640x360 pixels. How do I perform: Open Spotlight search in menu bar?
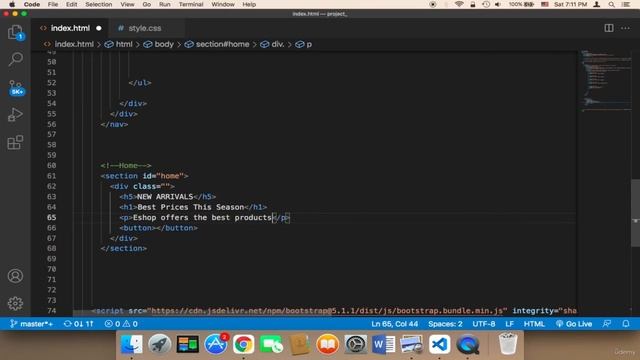(611, 4)
